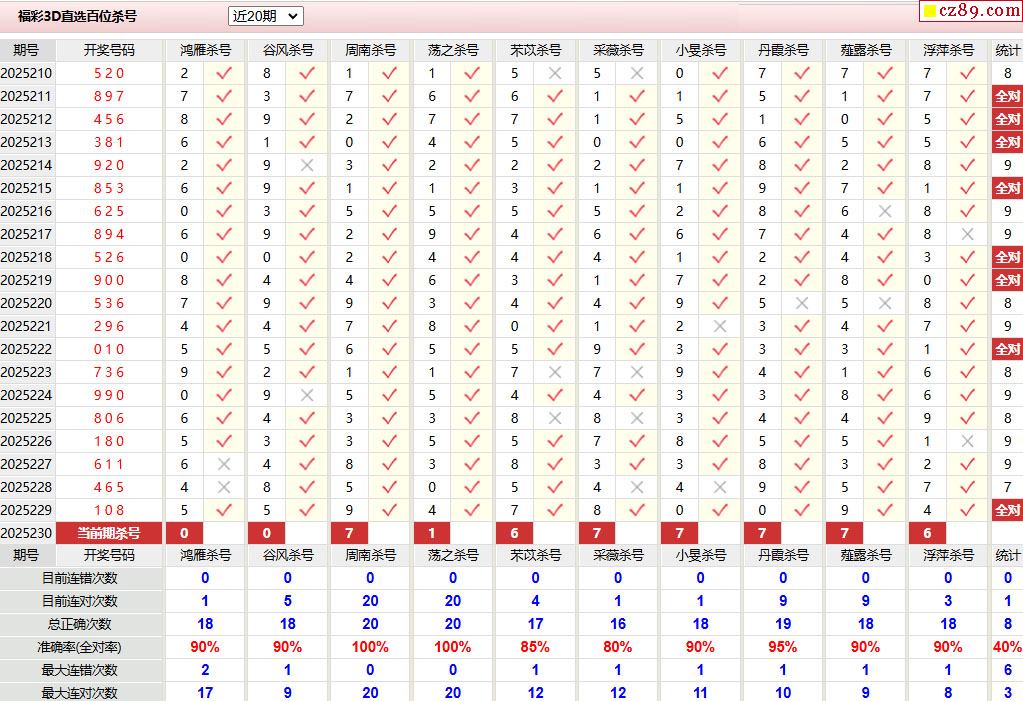Click the 全对 badge in row 2025215
1023x701 pixels.
(1007, 188)
